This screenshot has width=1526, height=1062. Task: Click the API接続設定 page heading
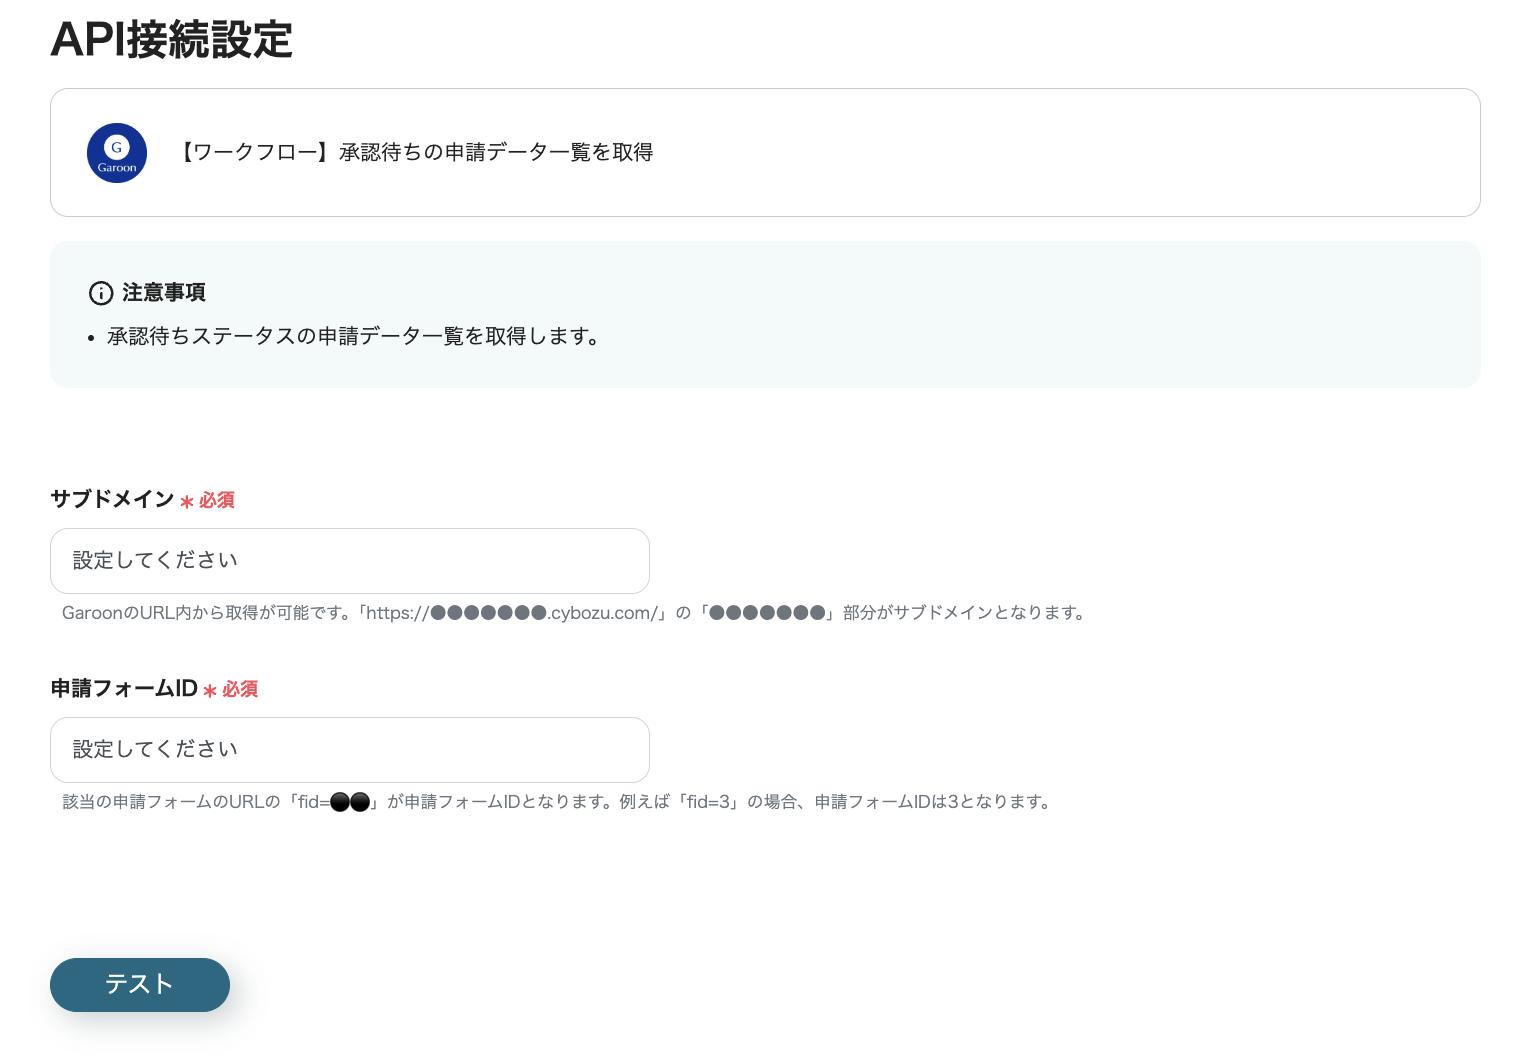(172, 40)
